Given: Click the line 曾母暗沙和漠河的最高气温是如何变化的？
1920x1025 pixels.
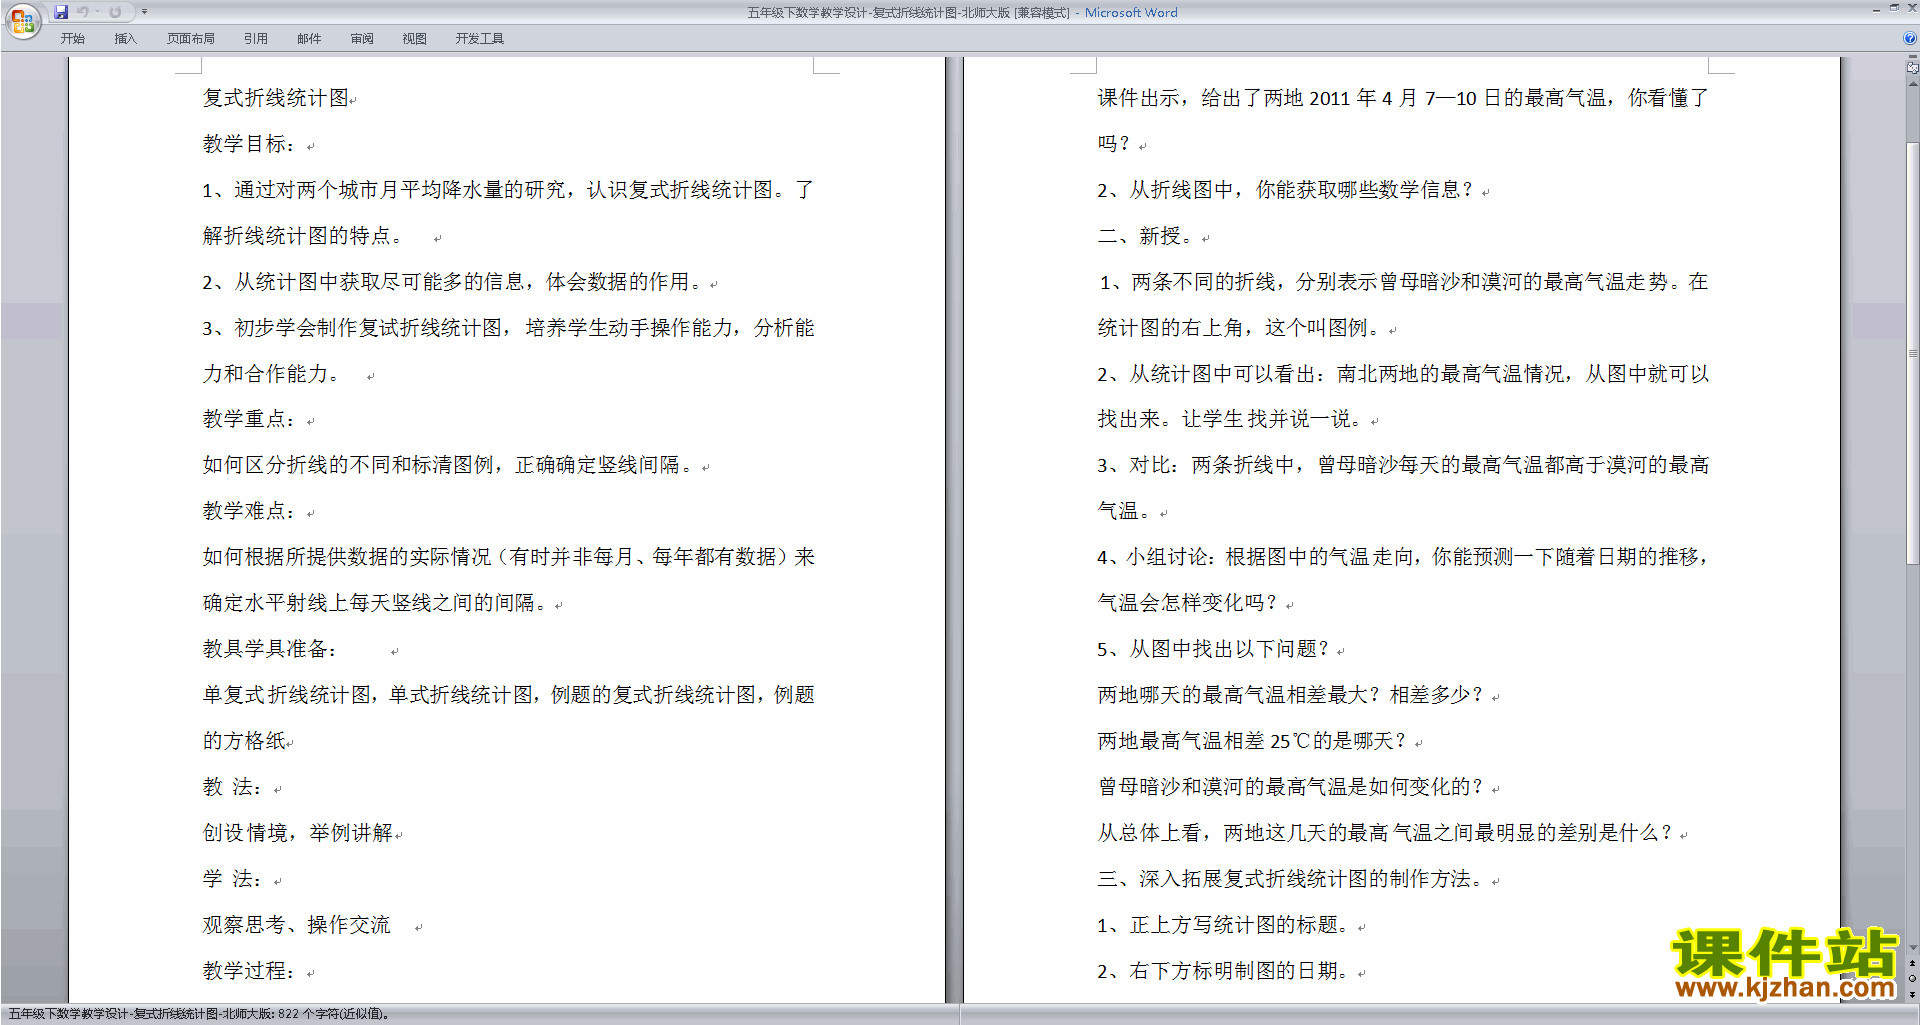Looking at the screenshot, I should pos(1291,787).
